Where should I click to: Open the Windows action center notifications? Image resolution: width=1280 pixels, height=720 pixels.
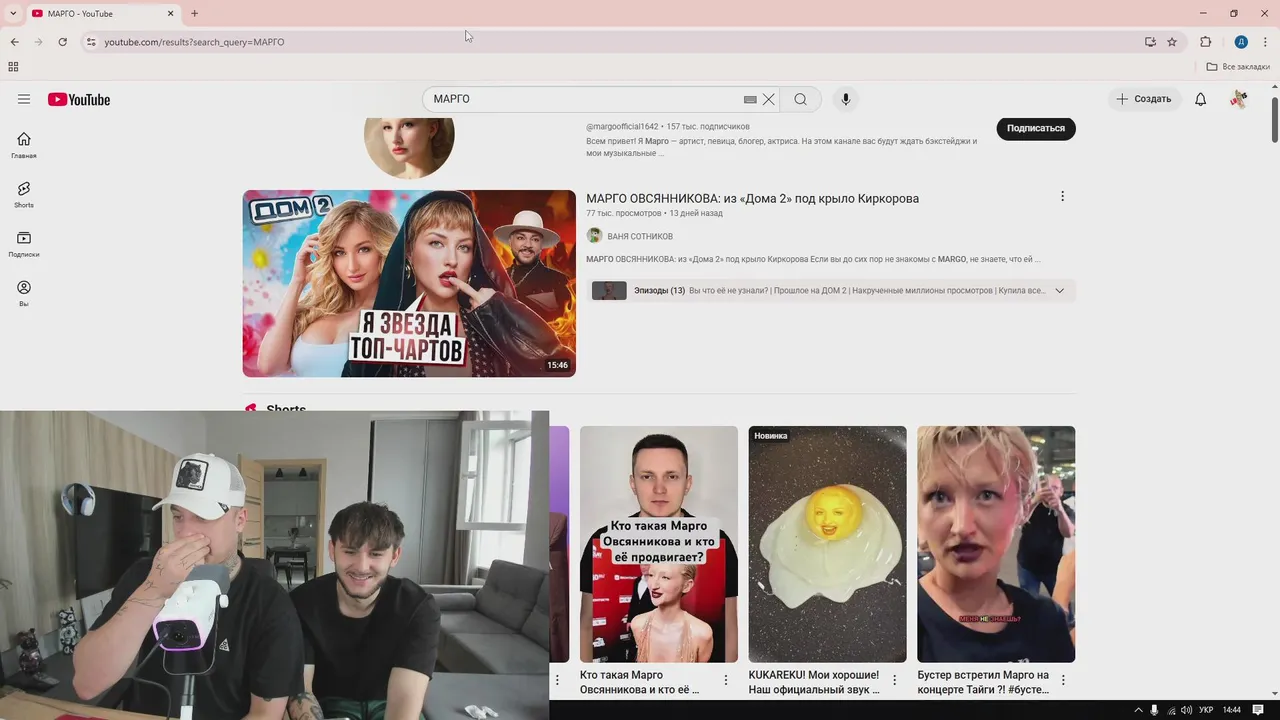point(1258,710)
